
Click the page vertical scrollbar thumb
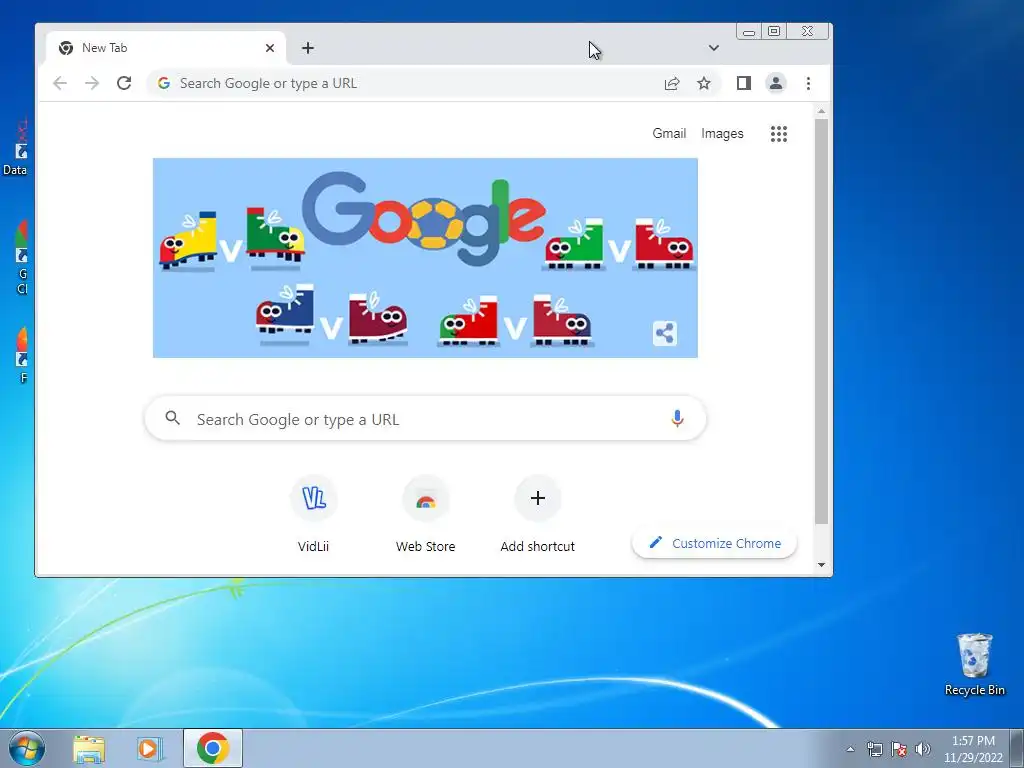point(822,321)
